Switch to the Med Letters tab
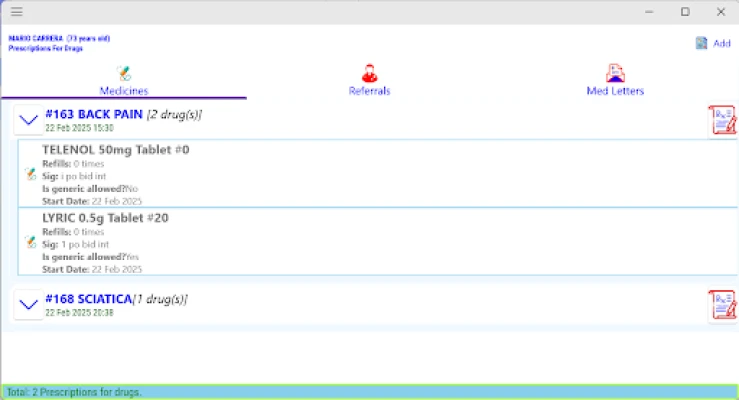Image resolution: width=739 pixels, height=400 pixels. click(x=615, y=81)
